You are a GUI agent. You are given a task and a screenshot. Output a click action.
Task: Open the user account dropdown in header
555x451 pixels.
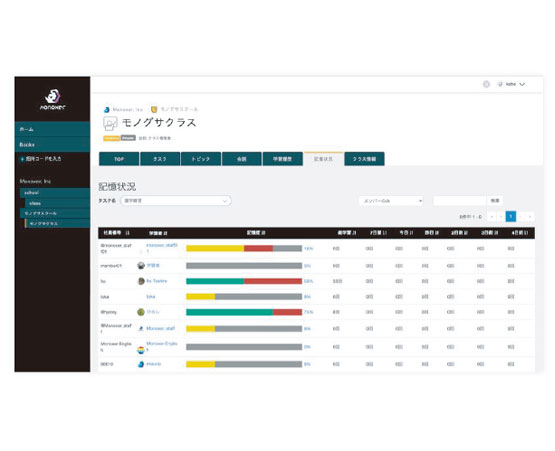point(511,84)
